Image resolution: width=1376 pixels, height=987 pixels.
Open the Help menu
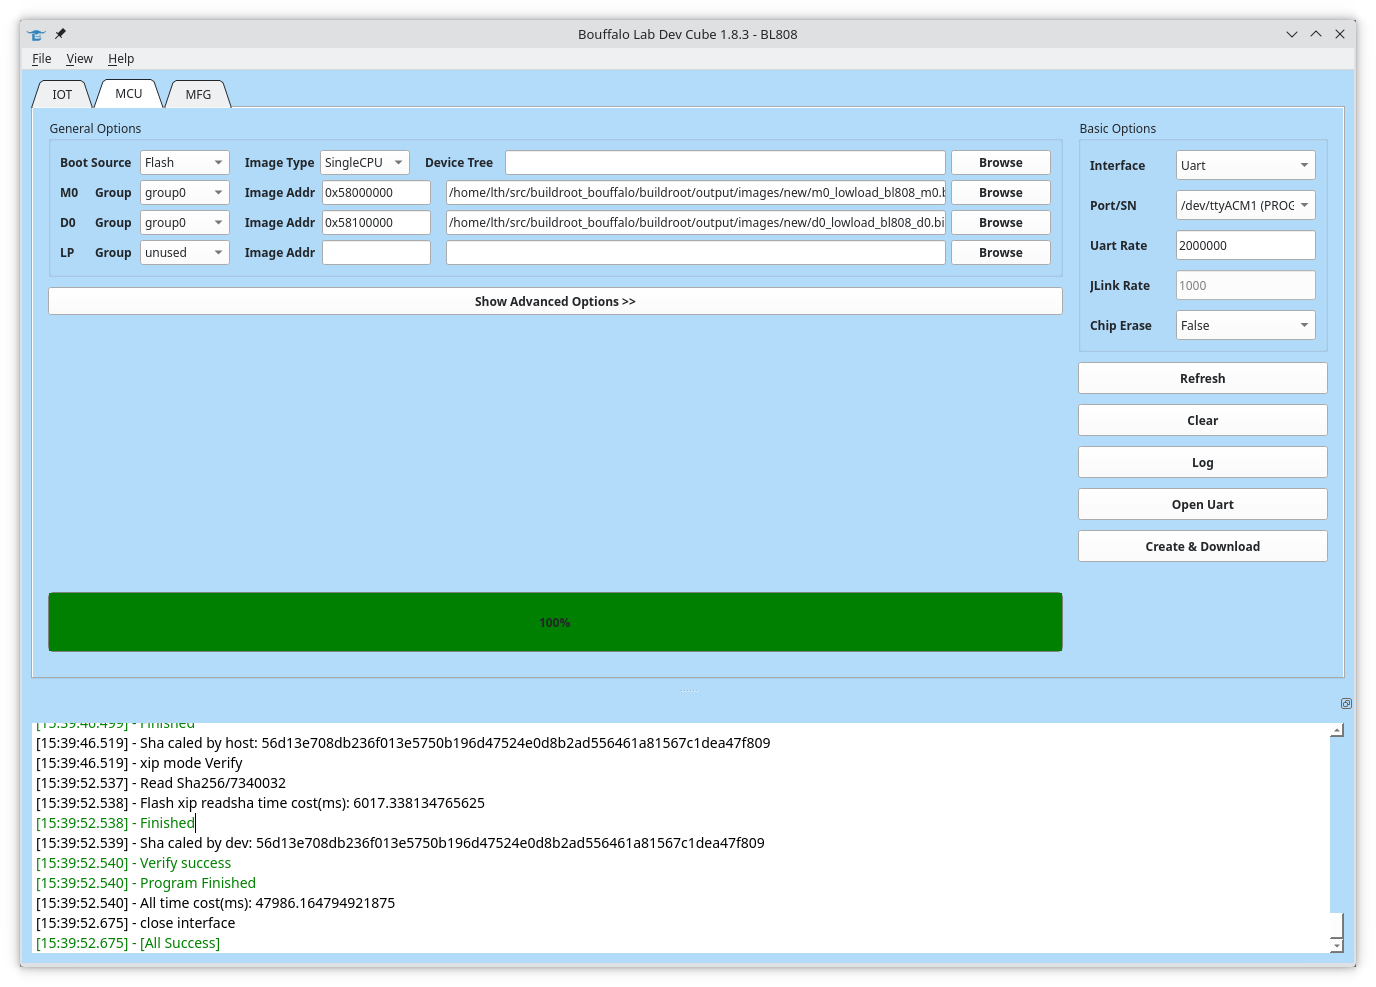pos(121,59)
